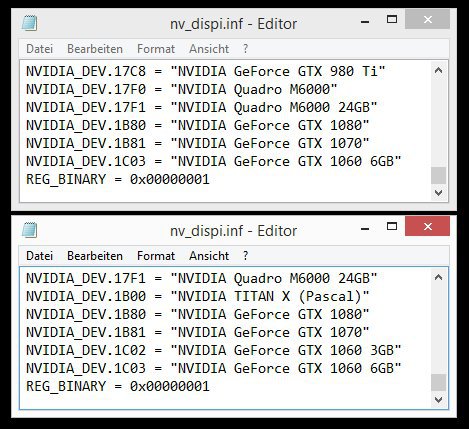The height and width of the screenshot is (429, 469).
Task: Click the scroll down arrow in the top editor
Action: point(438,192)
